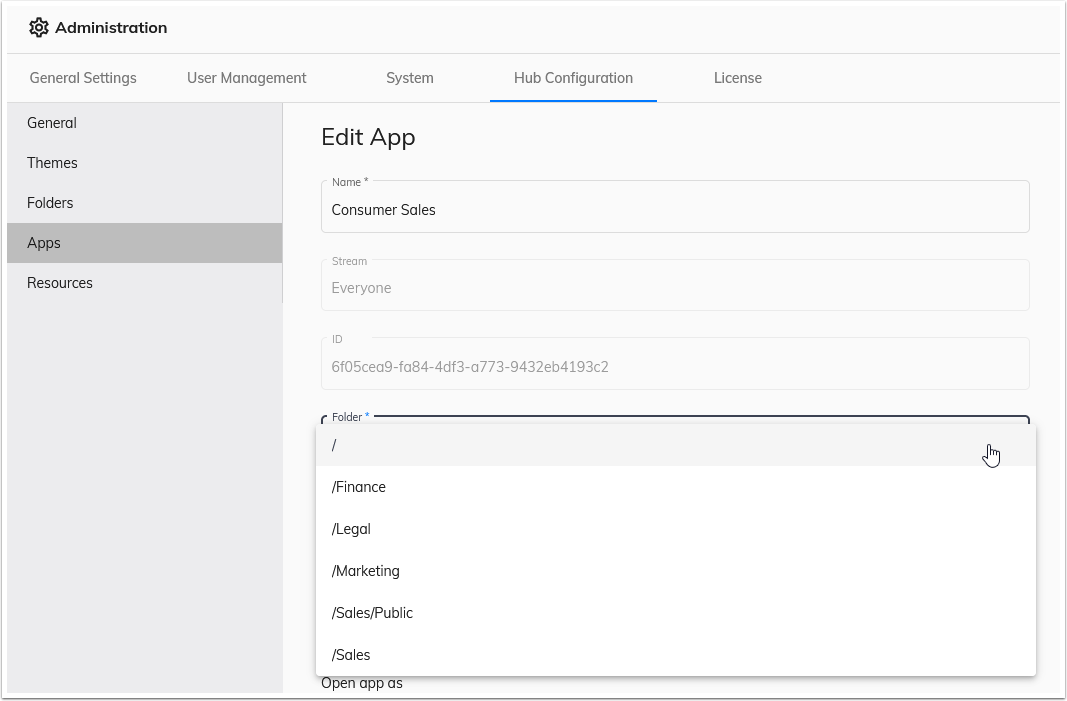Switch to the User Management tab
This screenshot has height=701, width=1067.
click(x=246, y=77)
